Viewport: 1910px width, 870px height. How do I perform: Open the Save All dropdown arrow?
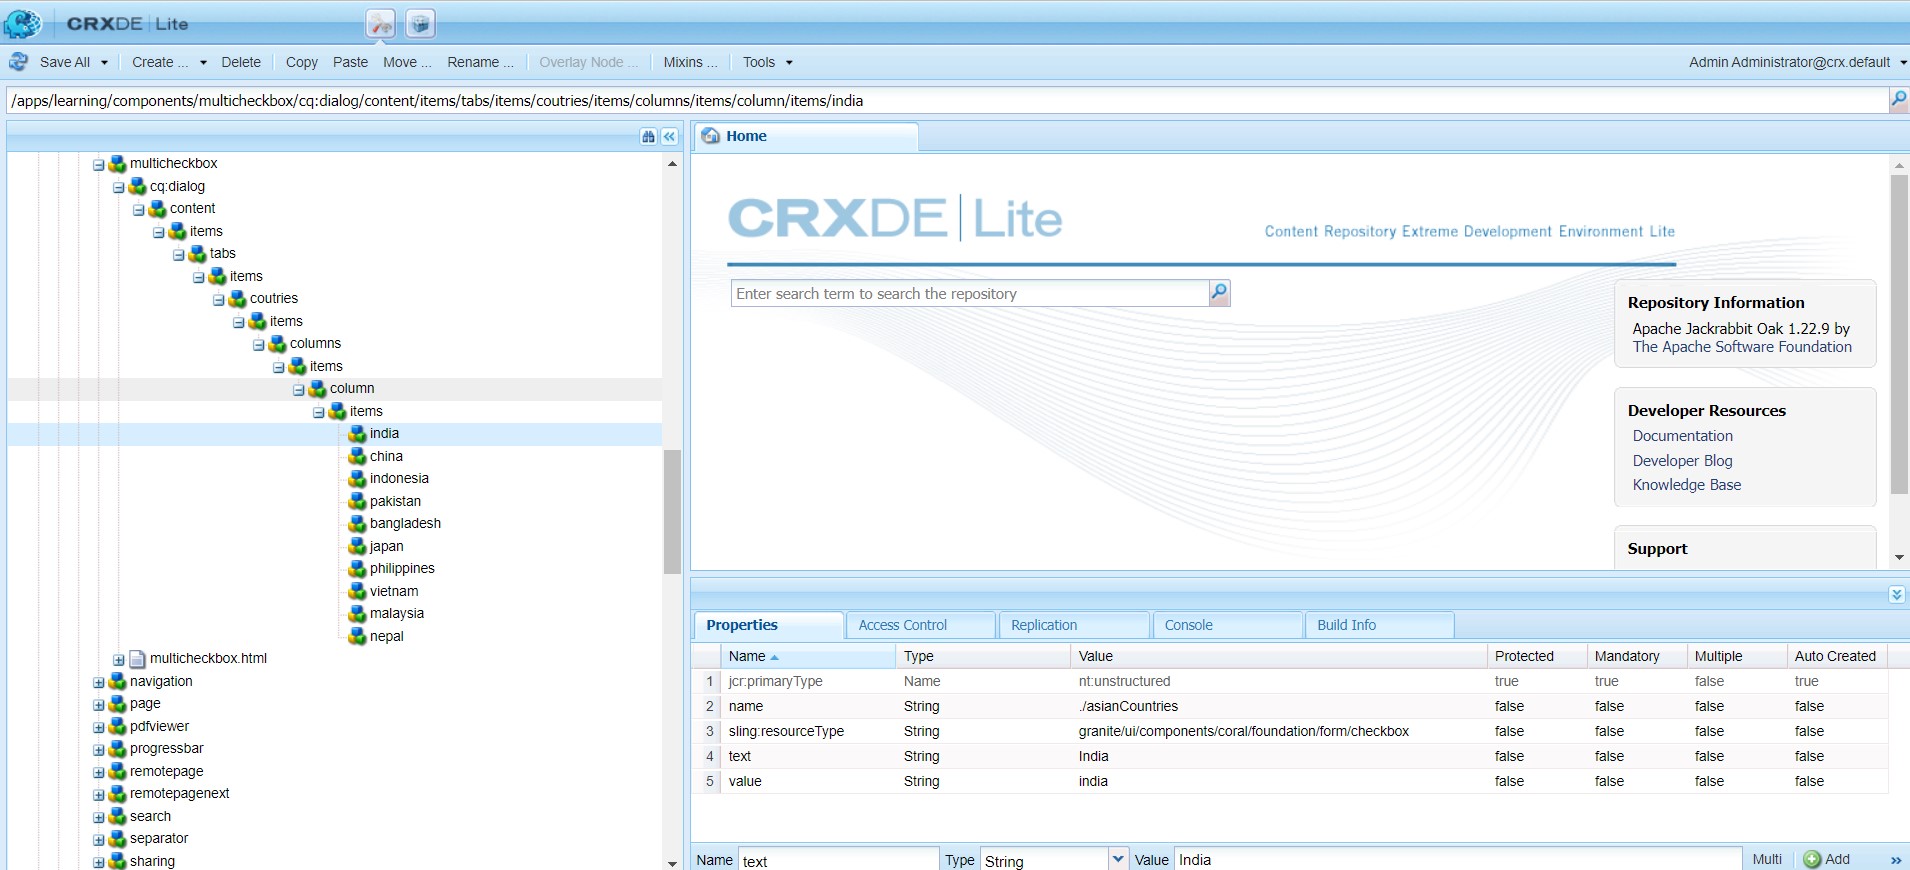coord(104,62)
